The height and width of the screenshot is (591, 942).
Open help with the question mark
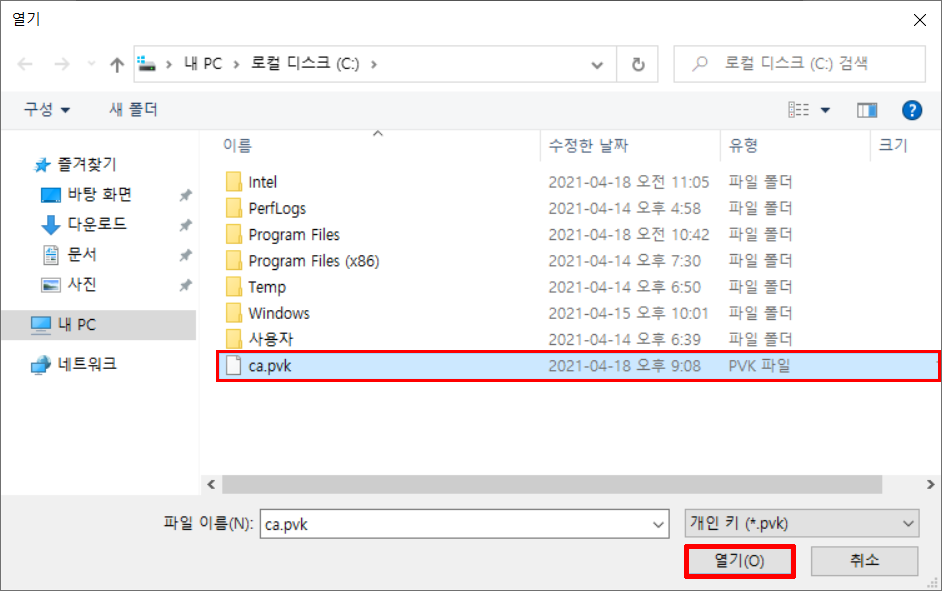point(912,110)
